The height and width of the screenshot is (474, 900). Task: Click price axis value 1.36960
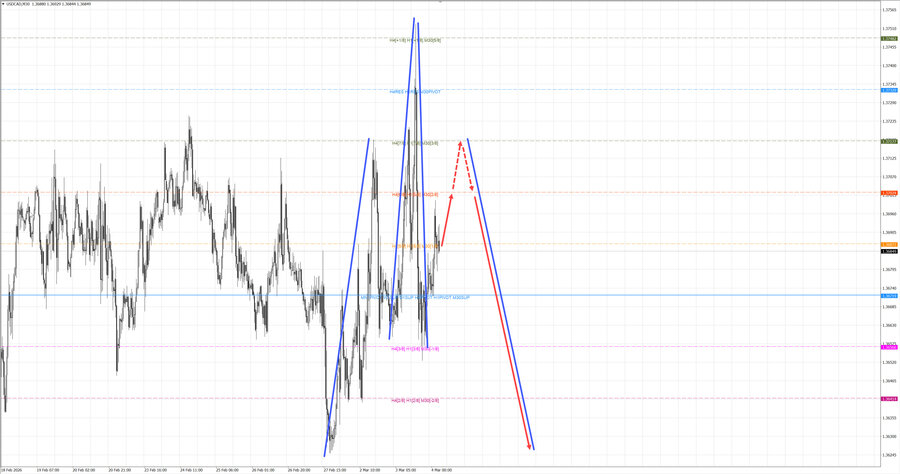(x=890, y=214)
